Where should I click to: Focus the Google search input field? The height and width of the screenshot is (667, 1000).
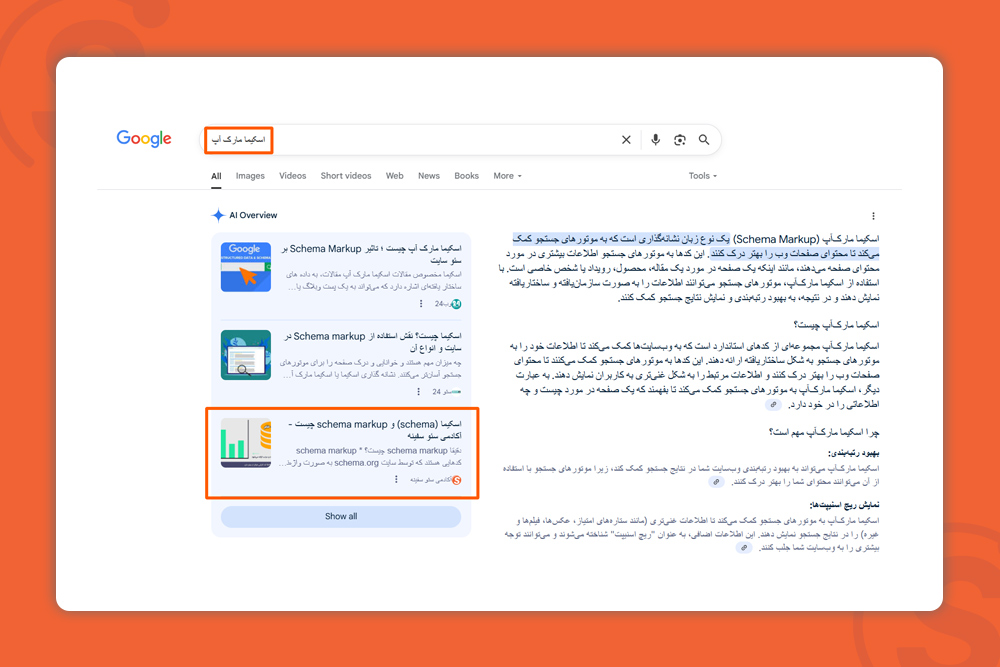[x=460, y=140]
